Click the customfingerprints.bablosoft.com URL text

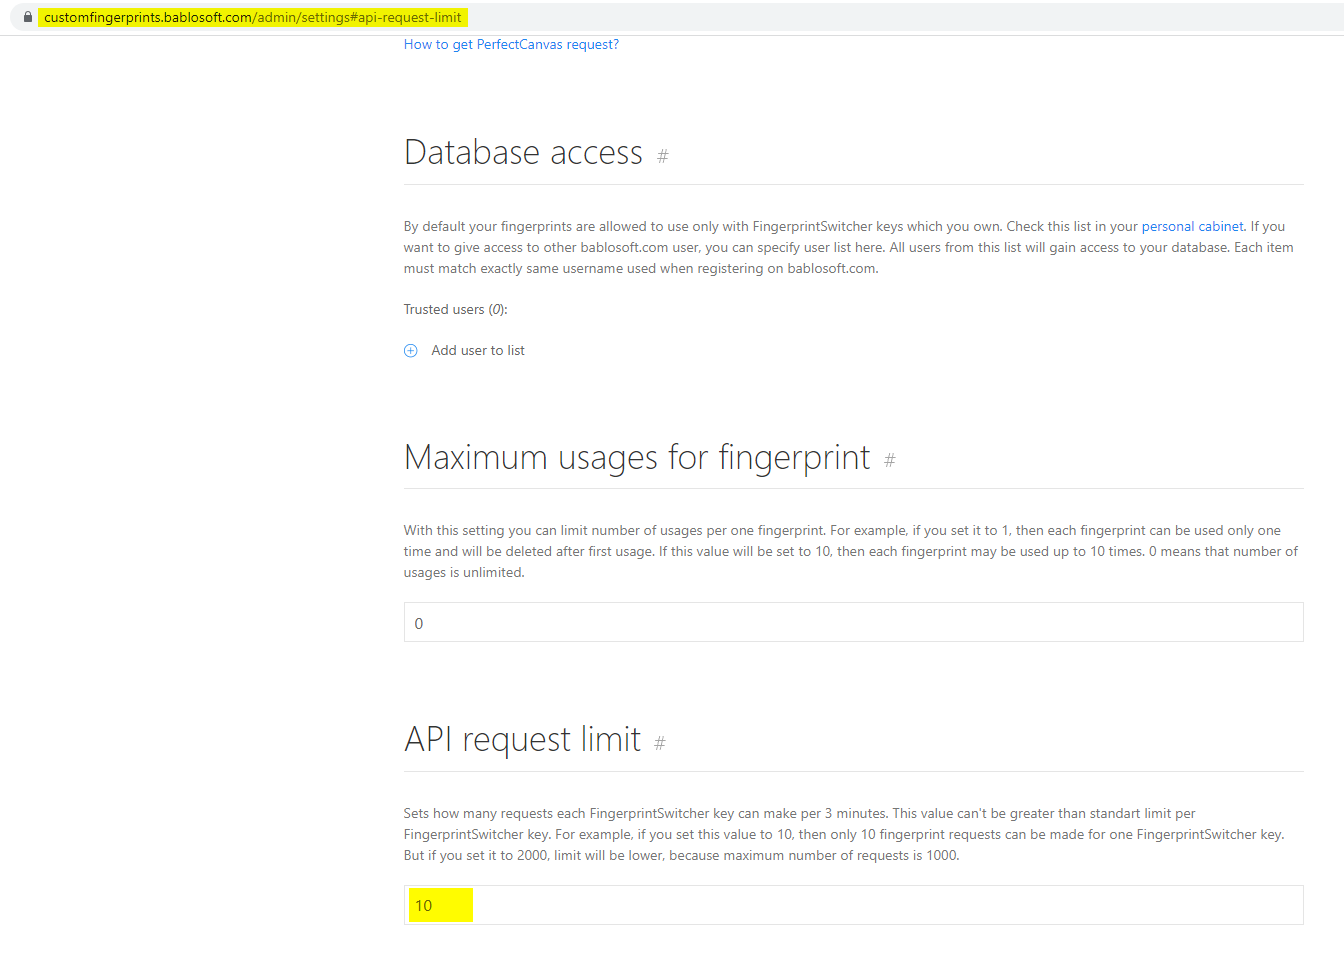252,17
